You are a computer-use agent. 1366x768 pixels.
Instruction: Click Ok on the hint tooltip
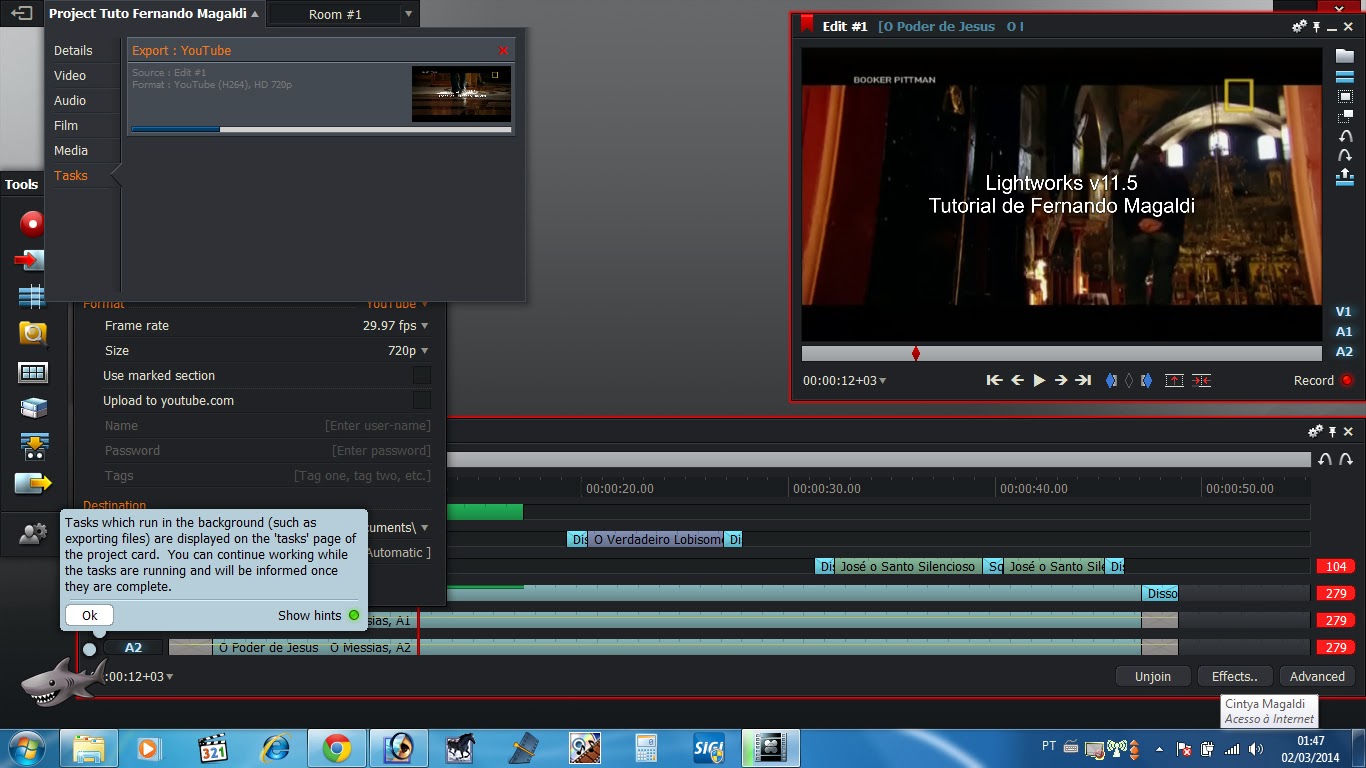point(89,615)
